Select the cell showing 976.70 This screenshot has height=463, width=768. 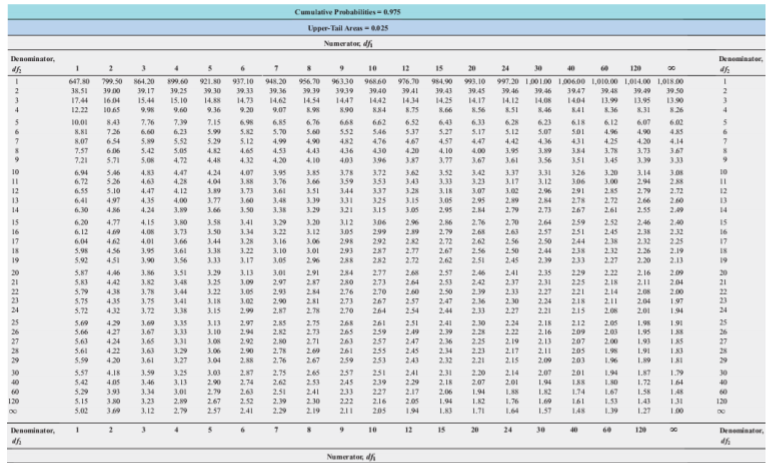point(408,81)
